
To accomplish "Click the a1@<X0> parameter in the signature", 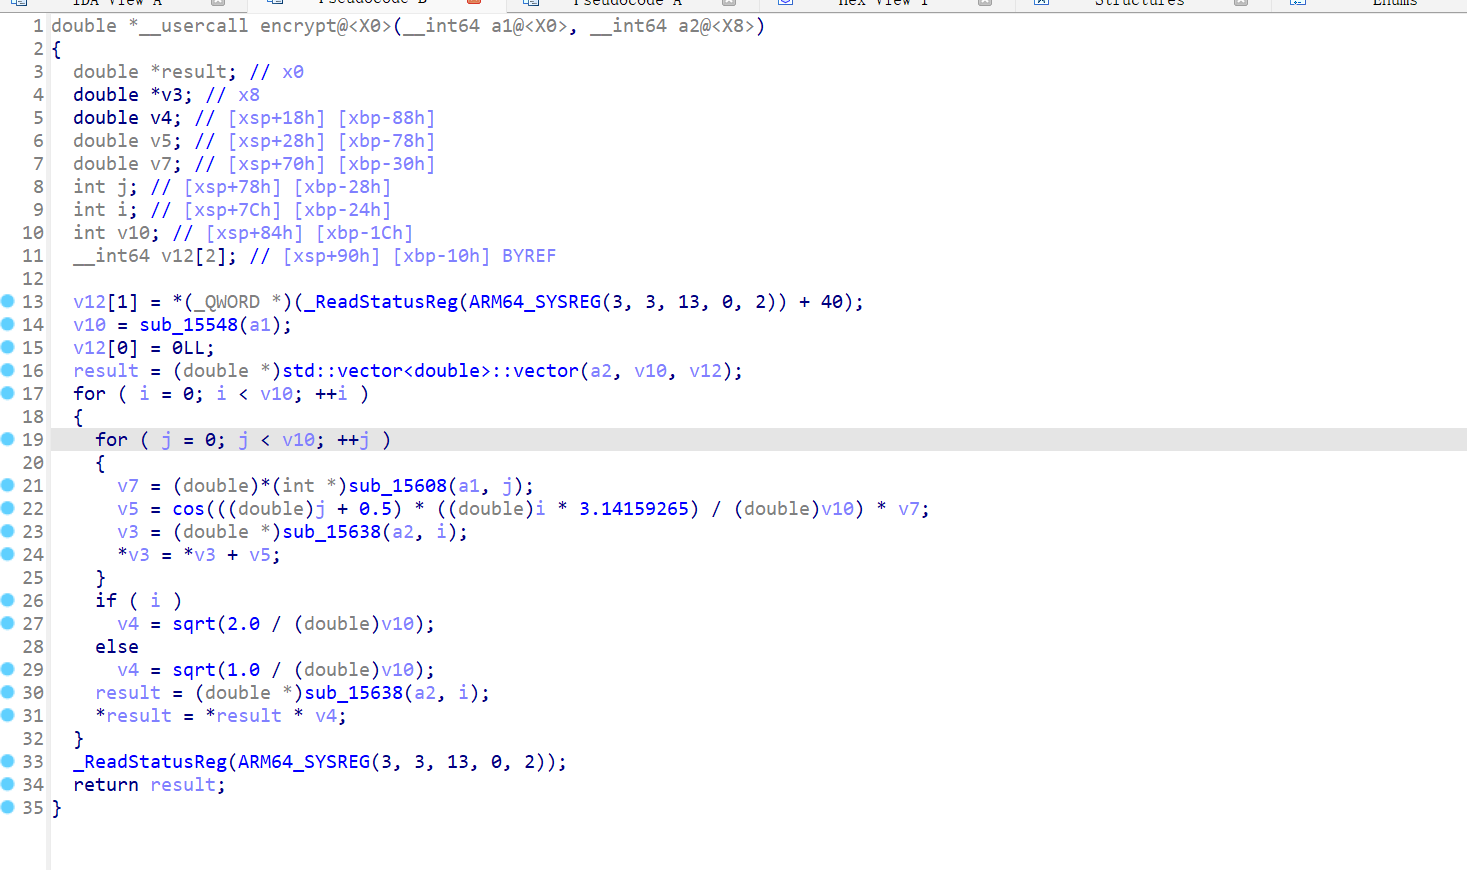I will click(x=530, y=26).
